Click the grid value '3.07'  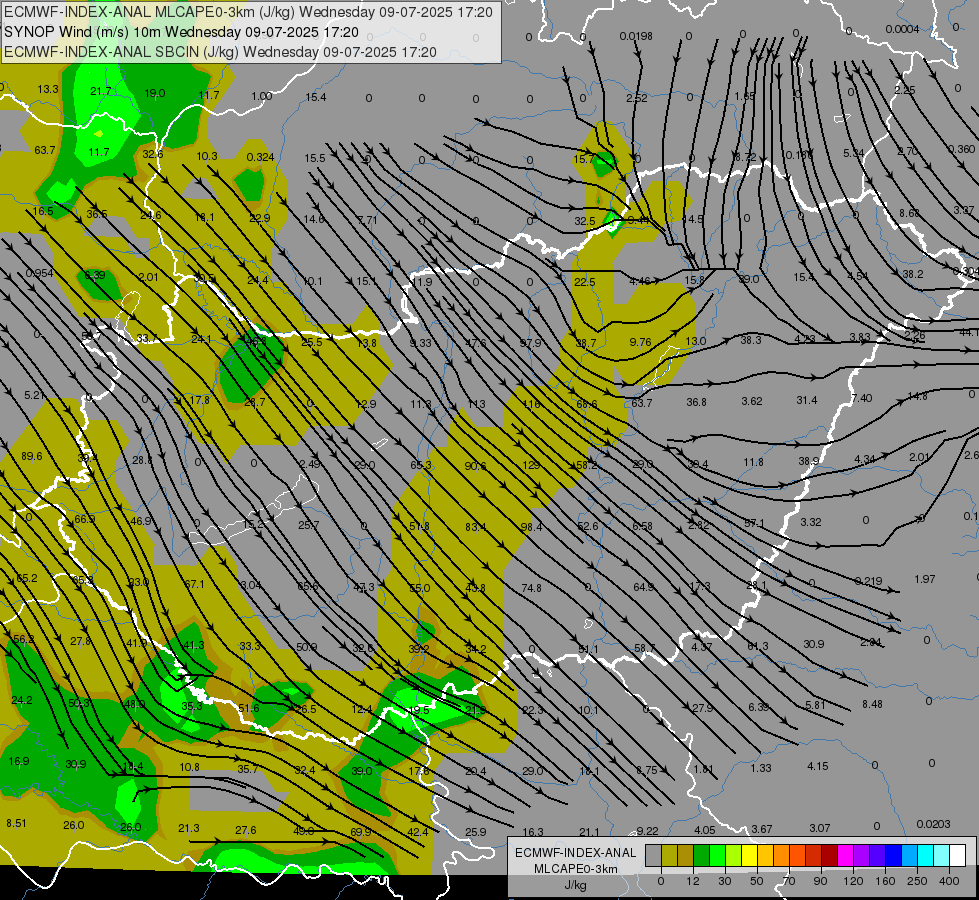tap(820, 828)
